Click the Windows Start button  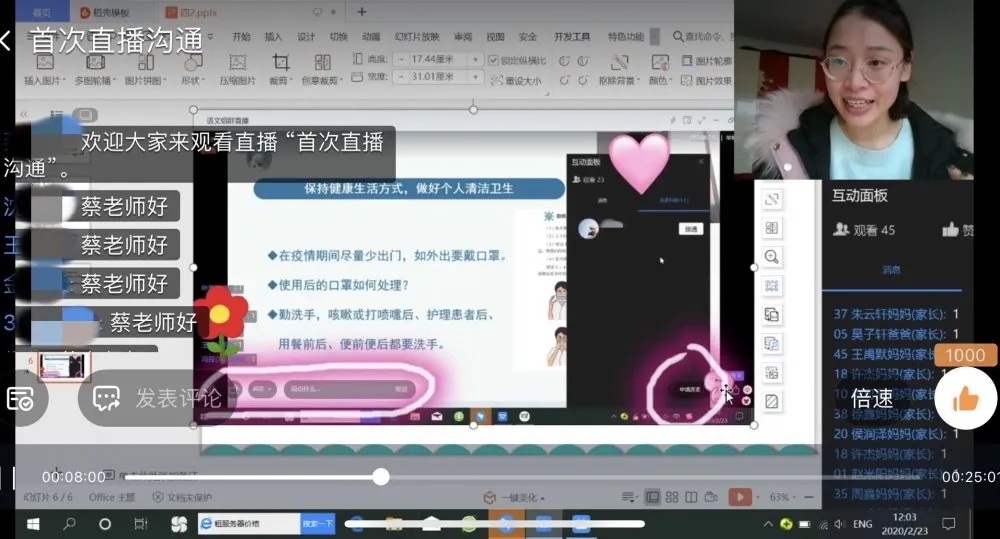(x=32, y=523)
